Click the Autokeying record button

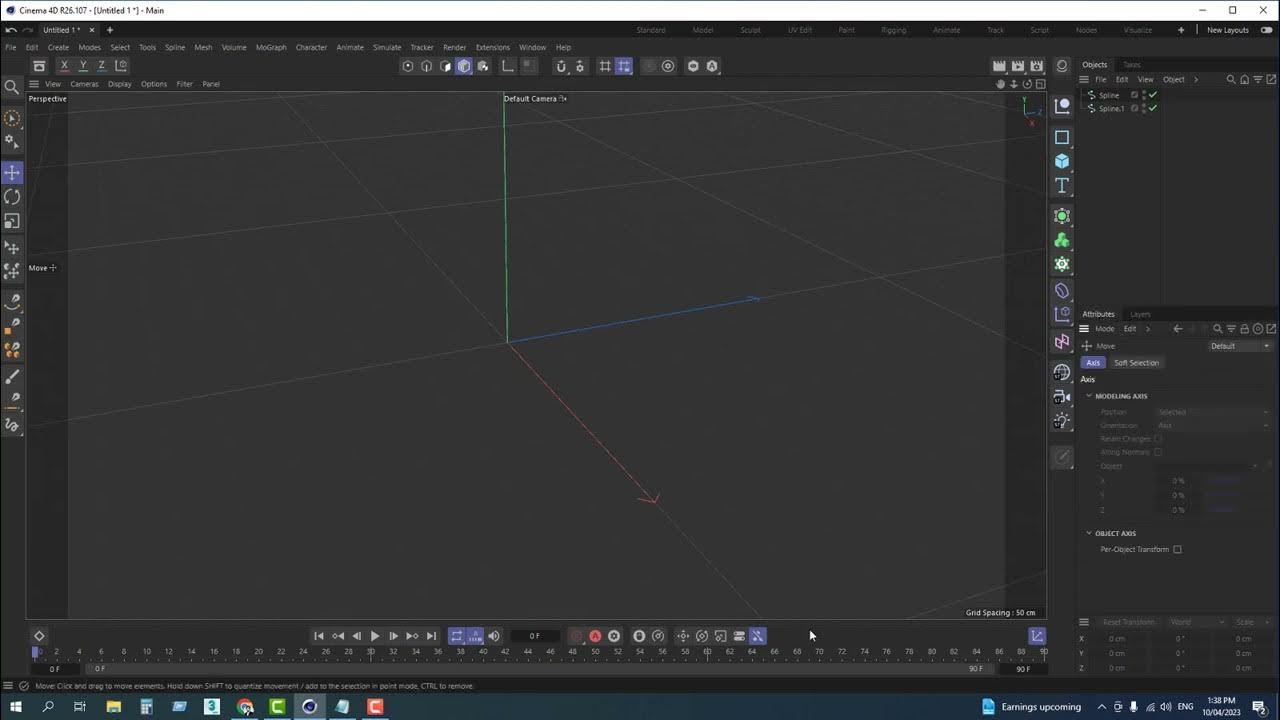(595, 636)
